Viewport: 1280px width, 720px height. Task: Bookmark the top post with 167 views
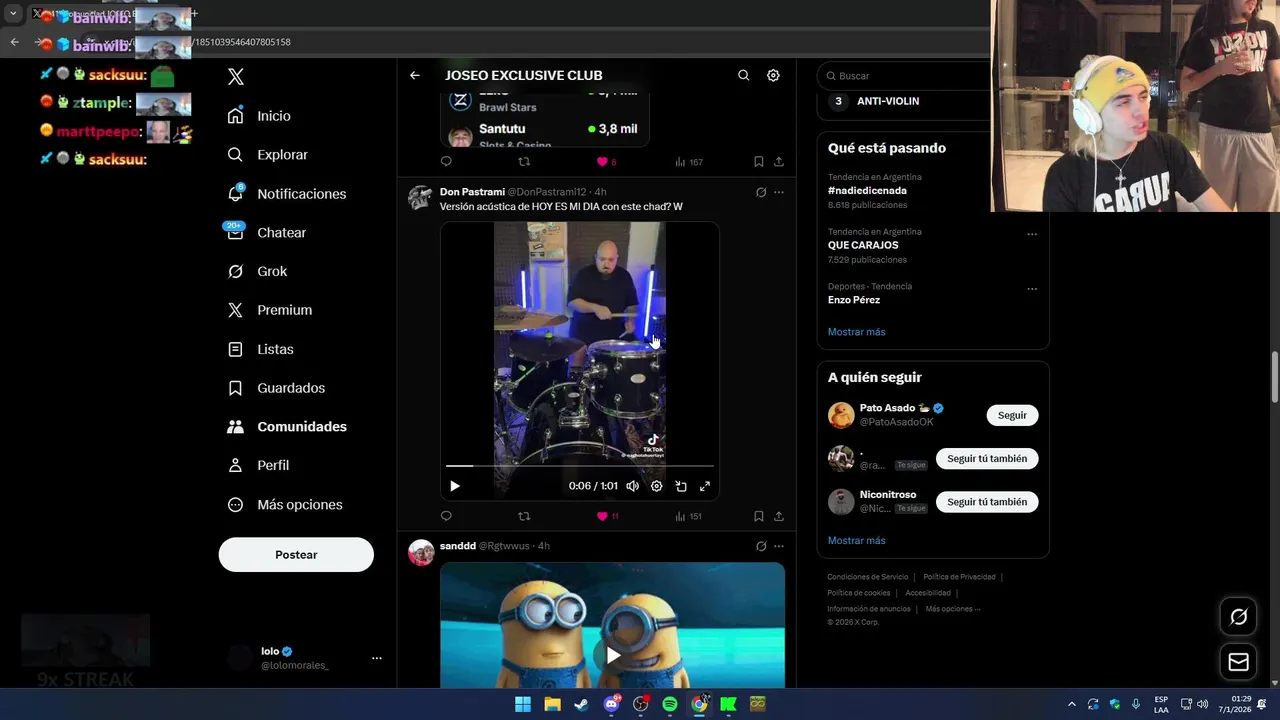pyautogui.click(x=758, y=162)
